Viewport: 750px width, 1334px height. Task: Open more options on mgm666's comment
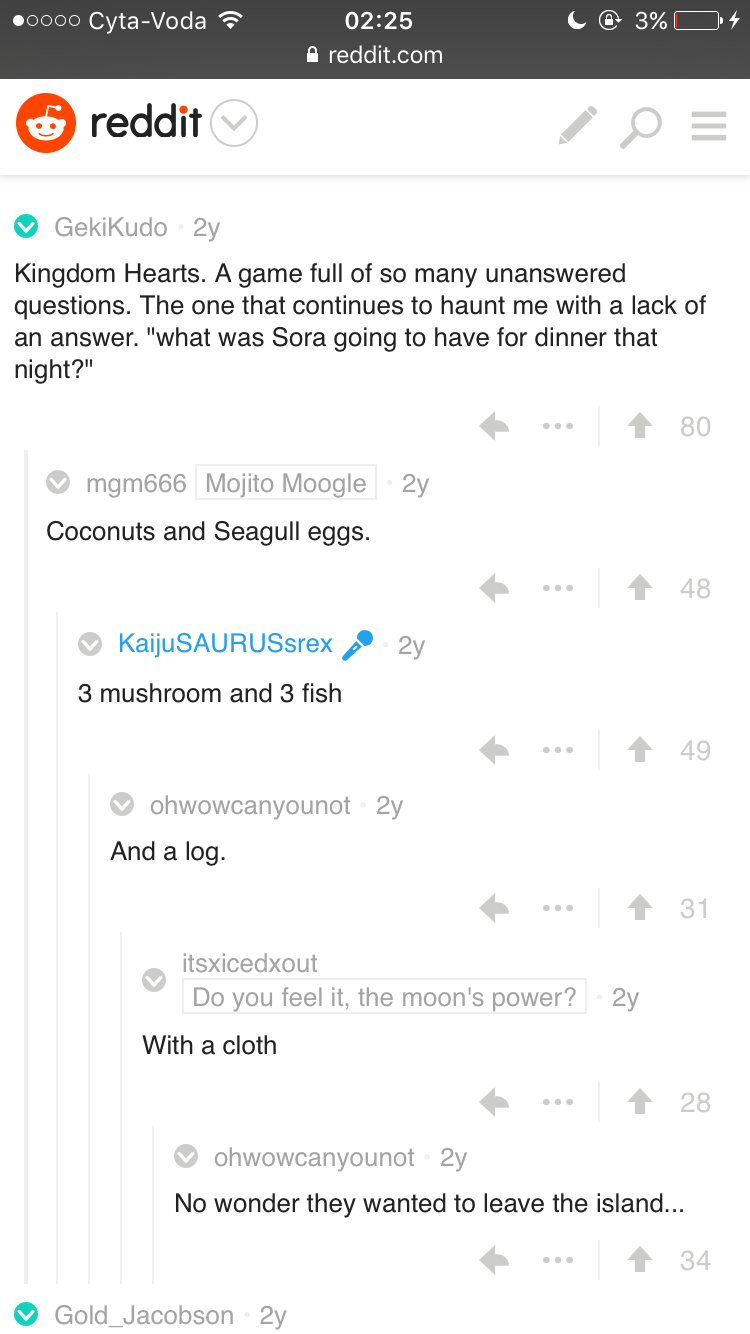[558, 589]
